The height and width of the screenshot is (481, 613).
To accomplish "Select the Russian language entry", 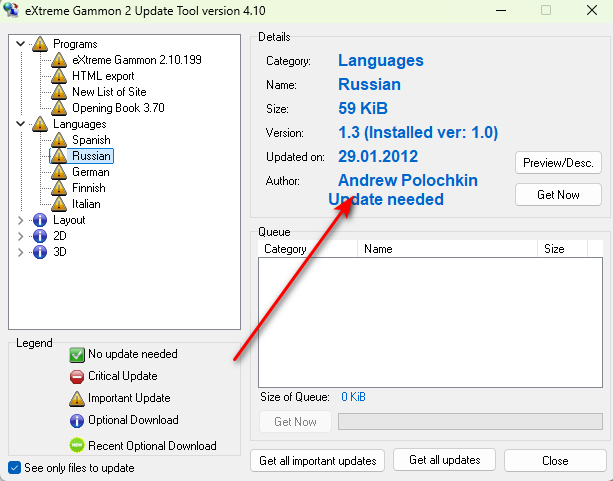I will [91, 156].
